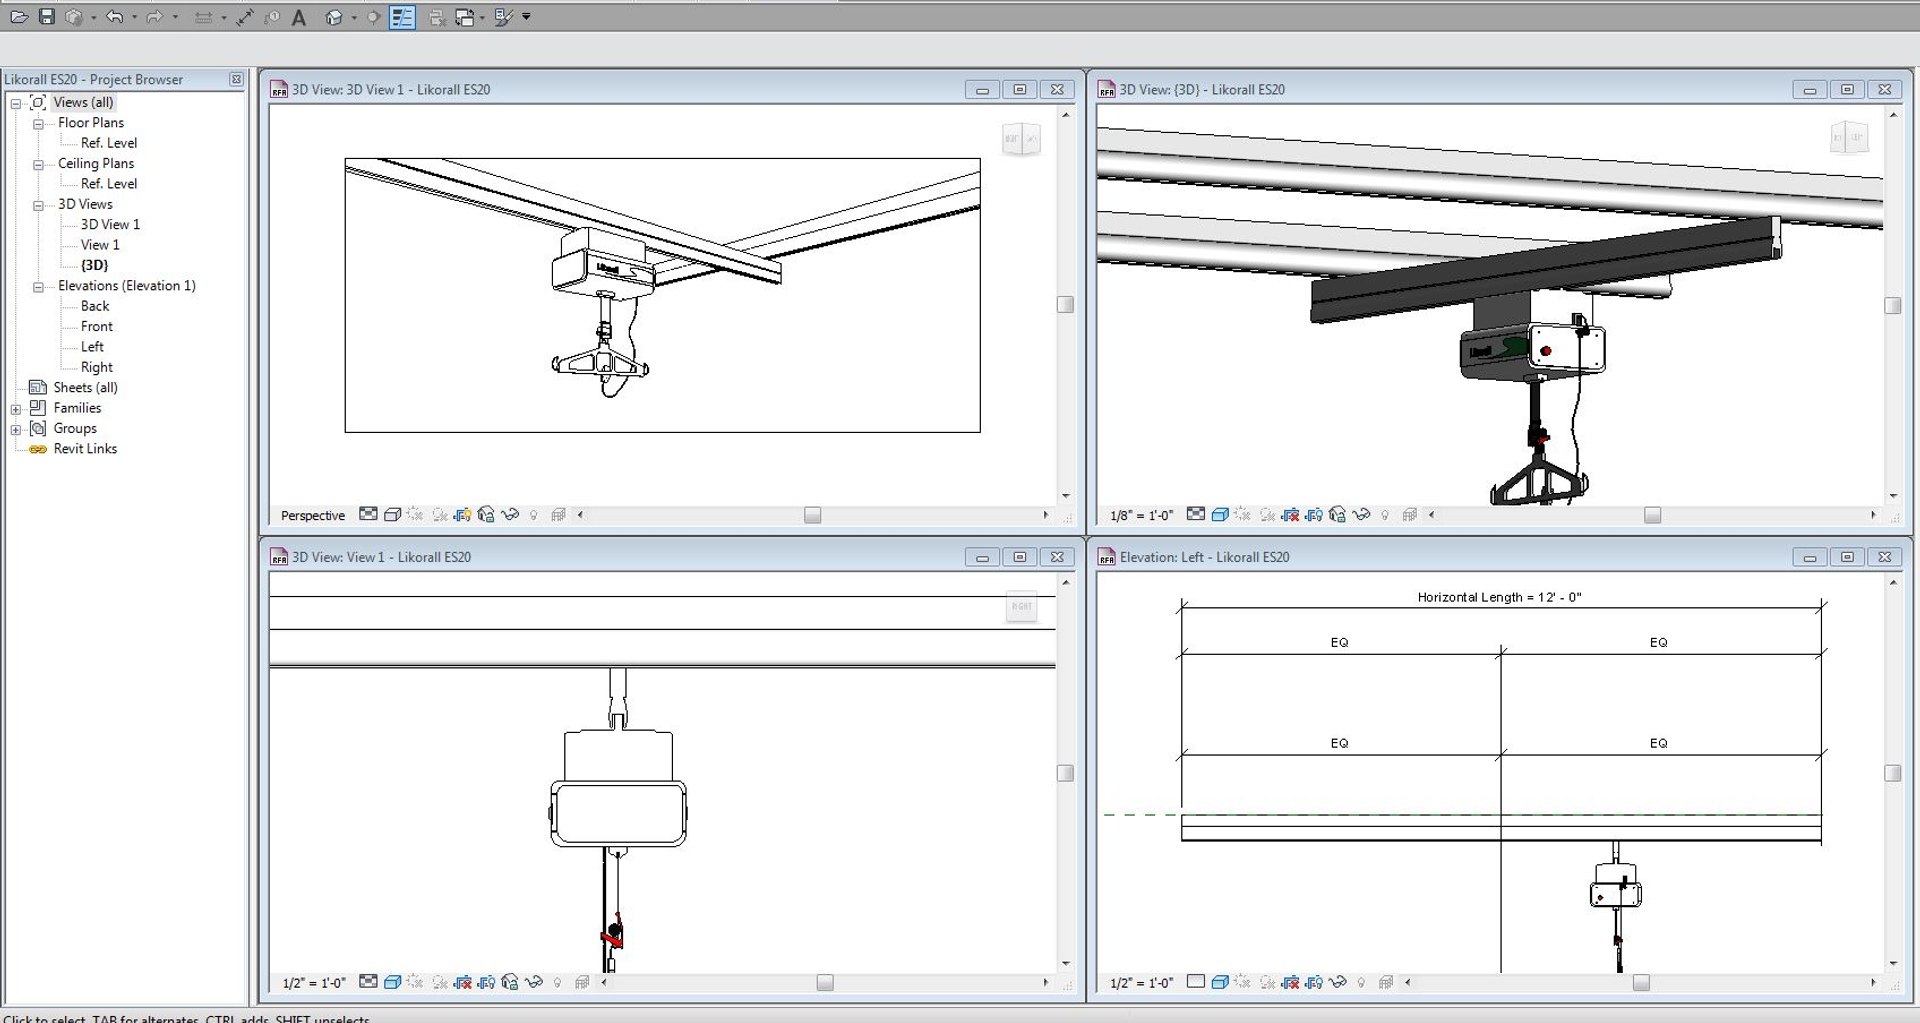Toggle Reveal Hidden Elements bulb in Elevation Left window
Screen dimensions: 1920x1023
pyautogui.click(x=1361, y=982)
